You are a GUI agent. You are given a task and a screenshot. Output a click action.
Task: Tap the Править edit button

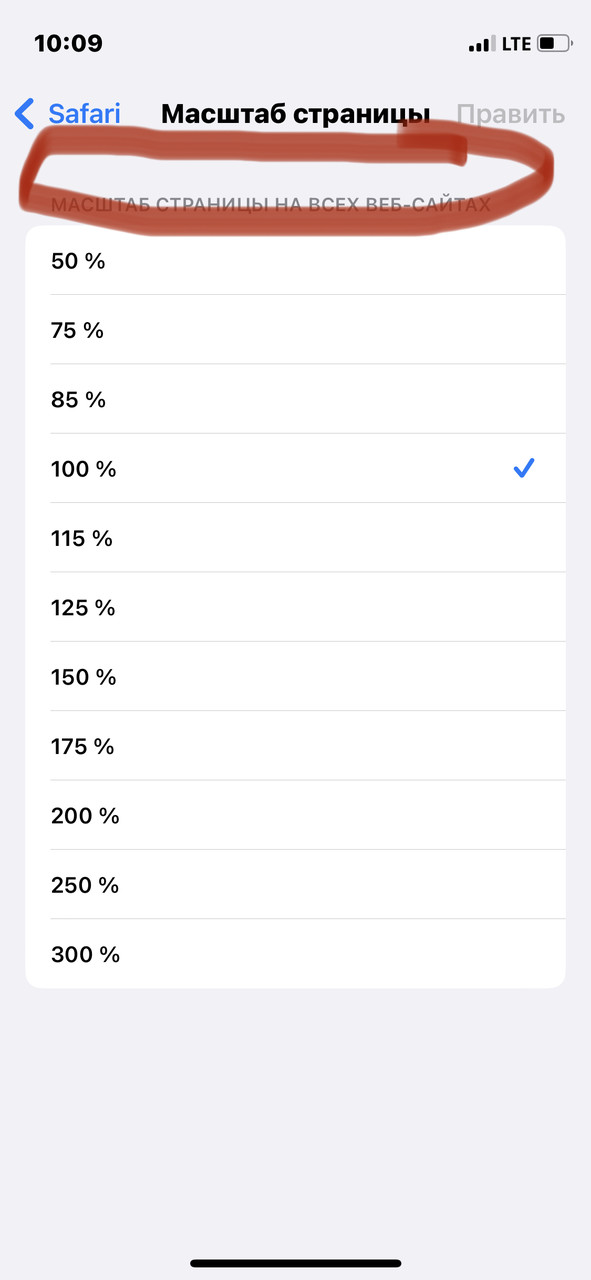[x=511, y=114]
